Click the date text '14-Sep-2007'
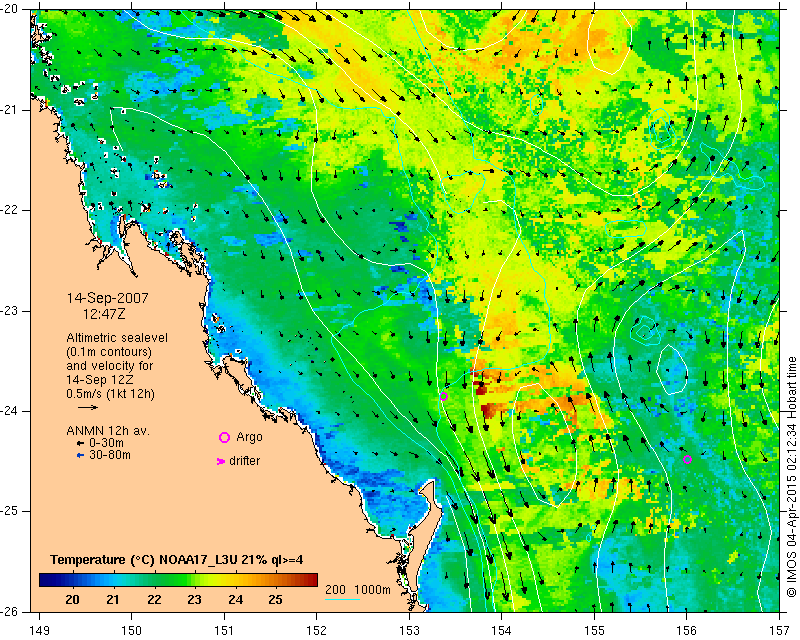The height and width of the screenshot is (640, 800). [x=108, y=298]
